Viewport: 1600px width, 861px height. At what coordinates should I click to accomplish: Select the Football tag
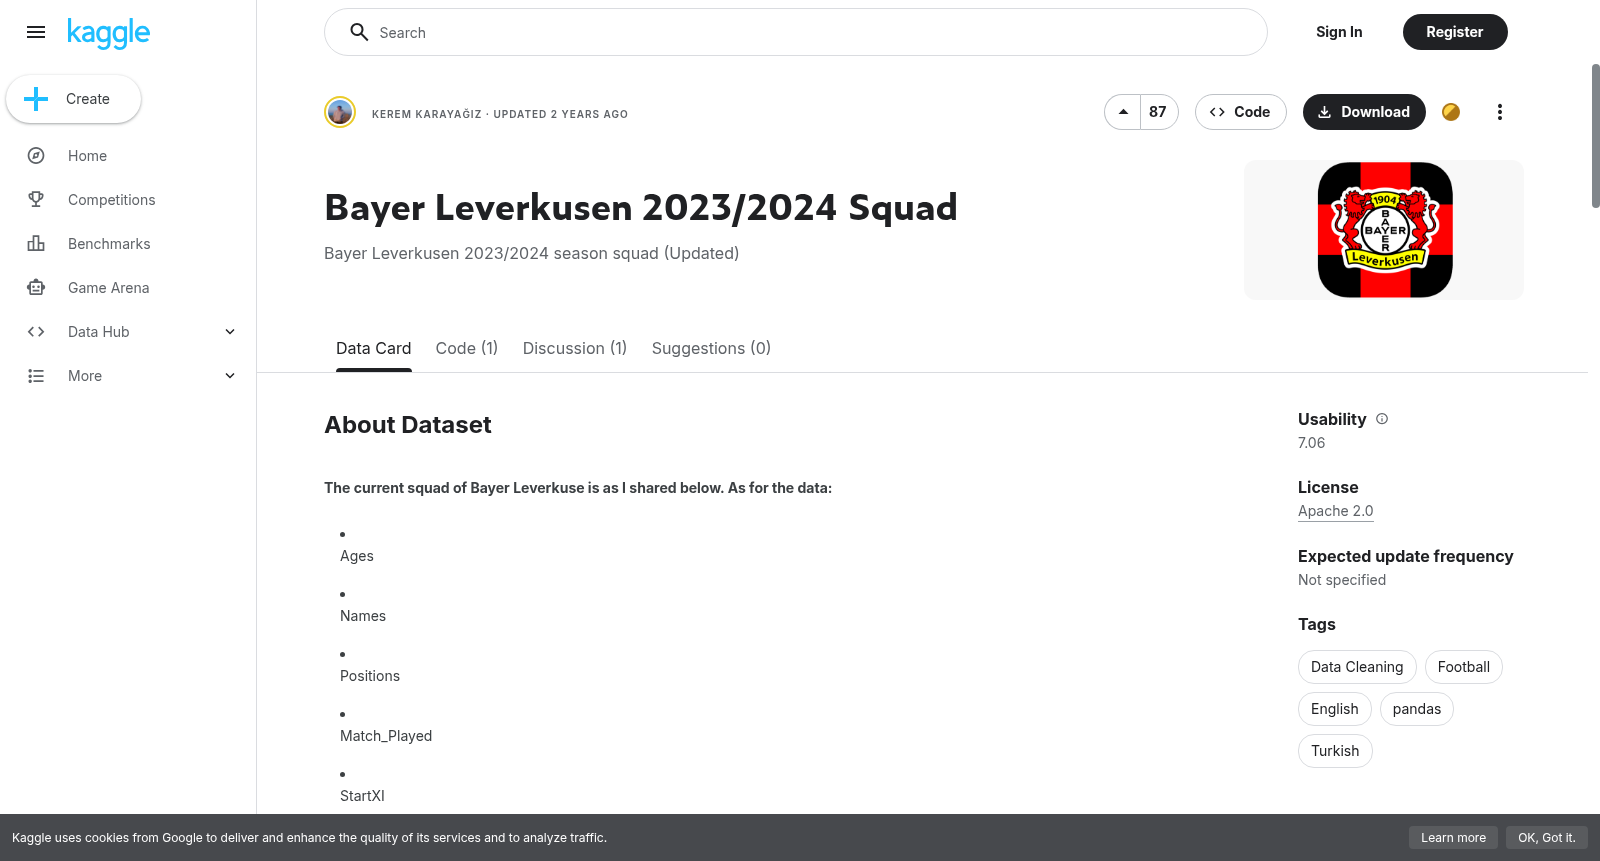[x=1464, y=667]
